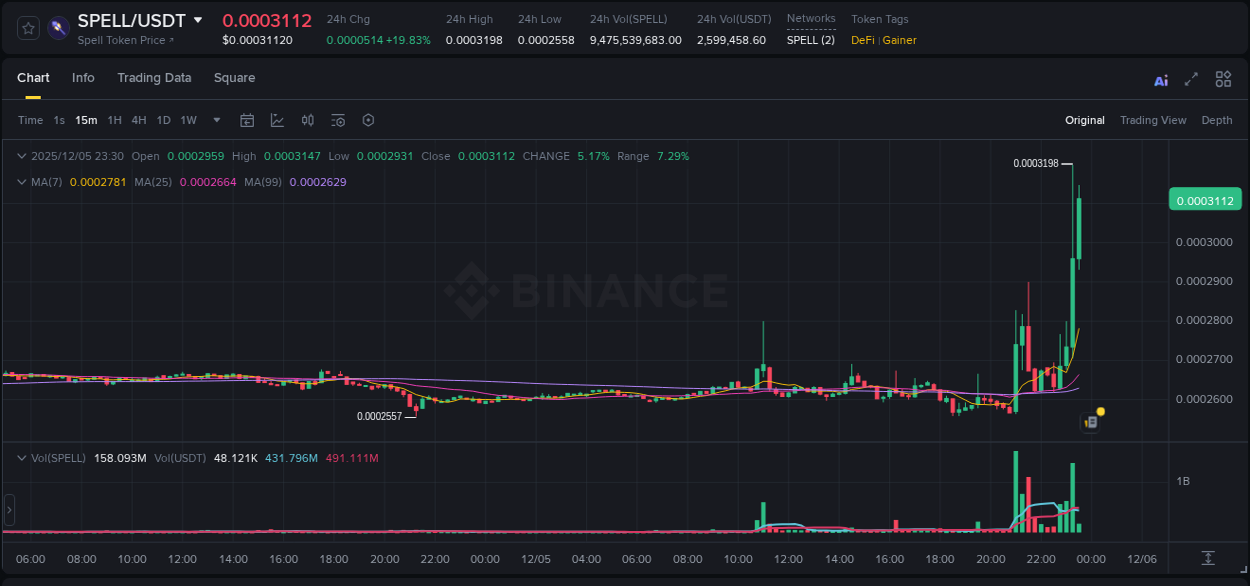1250x586 pixels.
Task: Open chart settings via the hexagon gear
Action: point(368,120)
